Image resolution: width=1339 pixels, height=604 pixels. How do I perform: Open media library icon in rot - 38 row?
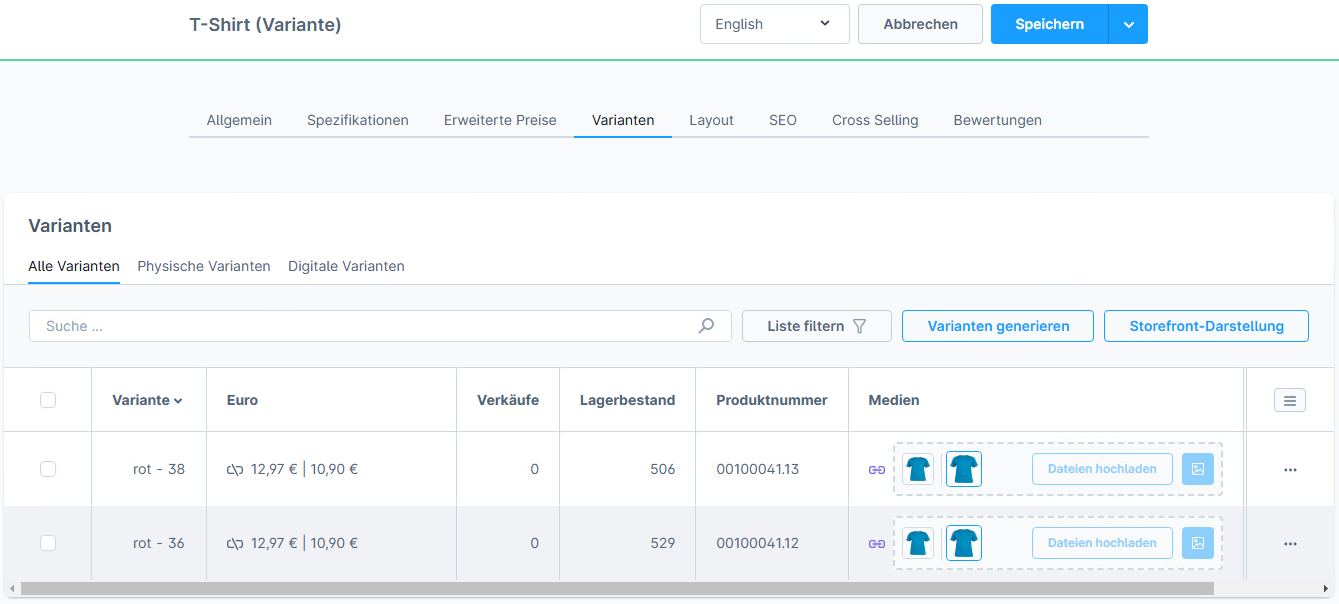pyautogui.click(x=1197, y=469)
